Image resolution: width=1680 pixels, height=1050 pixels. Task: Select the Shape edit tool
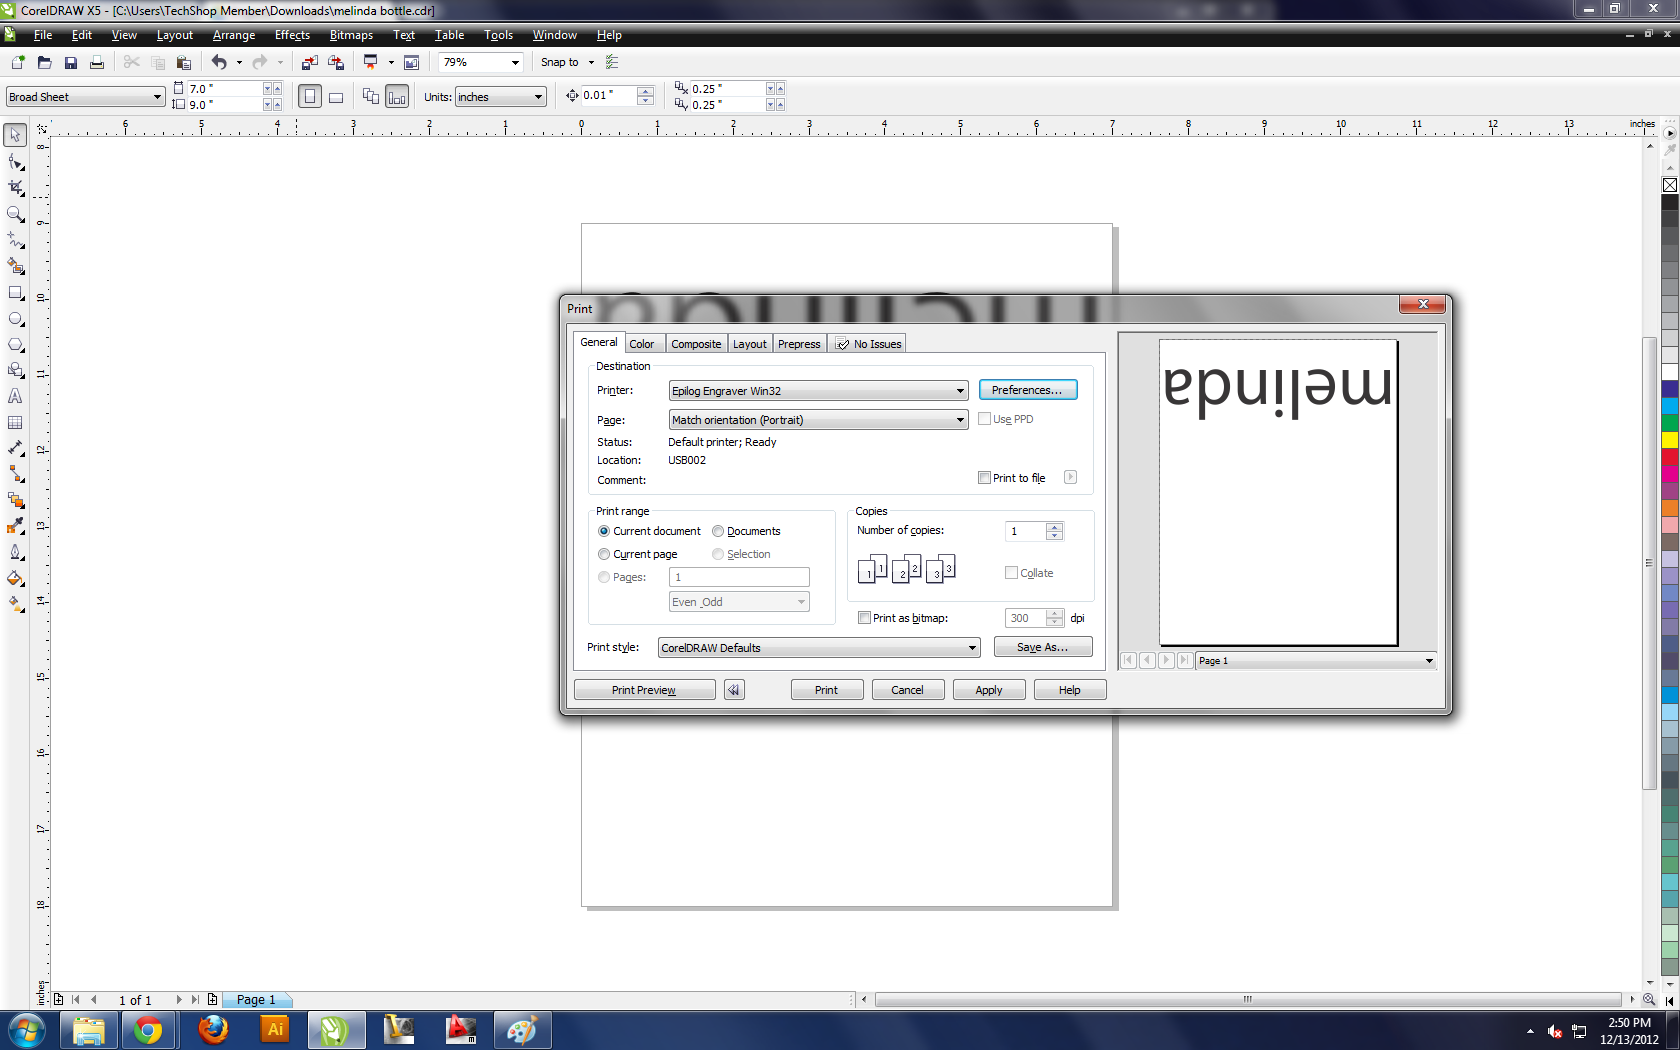[x=15, y=162]
